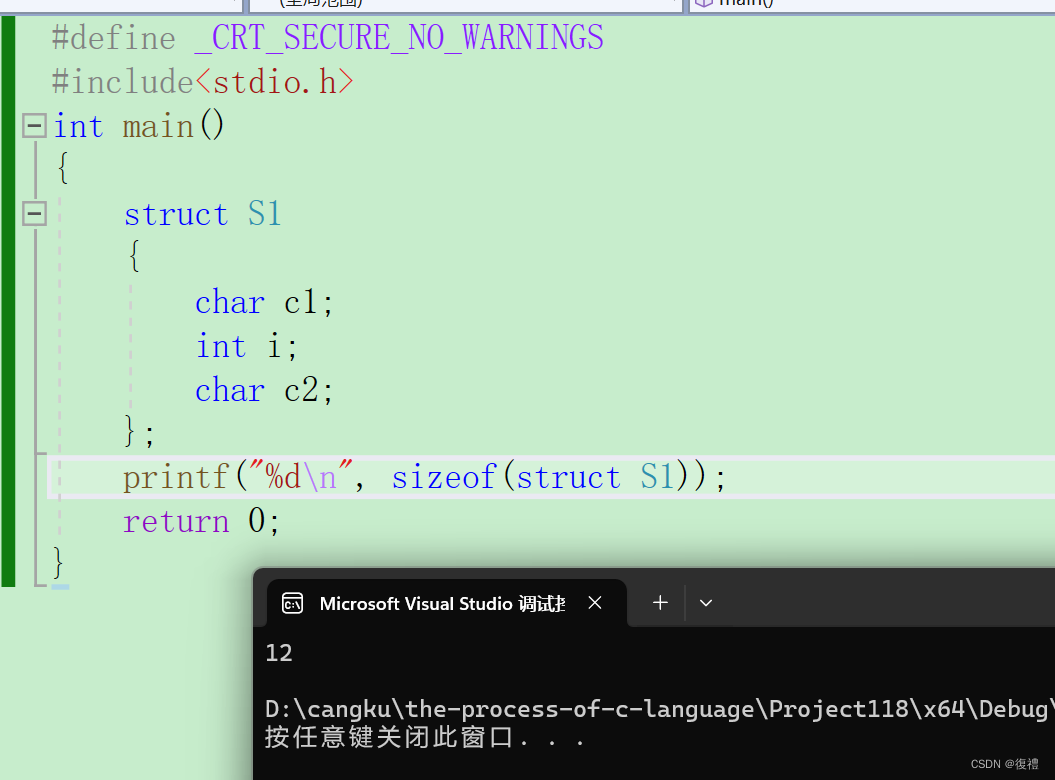Screen dimensions: 1055x780
Task: Click the 'return 0;' line
Action: (201, 521)
